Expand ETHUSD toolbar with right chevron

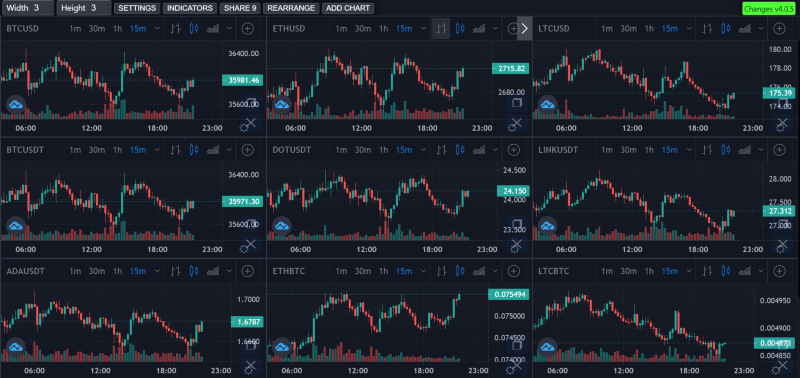click(x=524, y=29)
